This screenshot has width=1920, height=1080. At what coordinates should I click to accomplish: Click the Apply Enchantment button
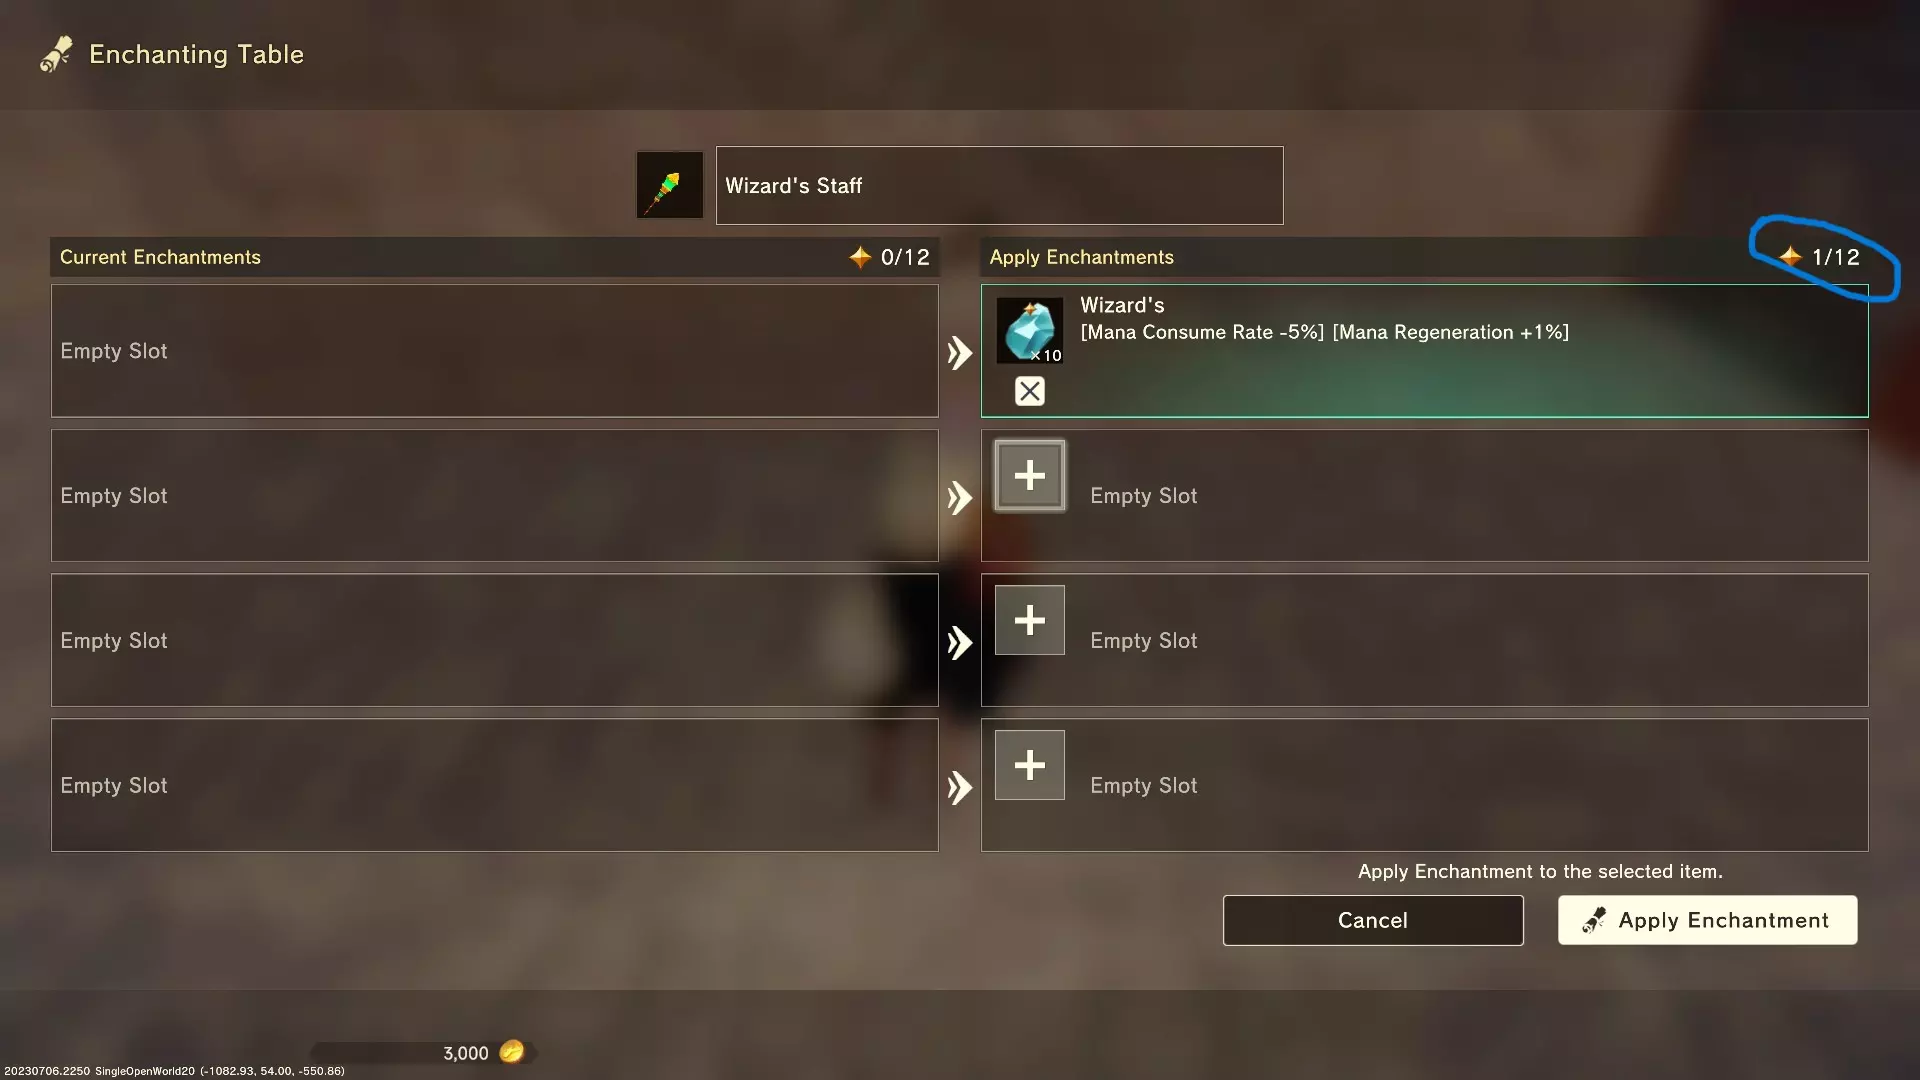point(1708,920)
